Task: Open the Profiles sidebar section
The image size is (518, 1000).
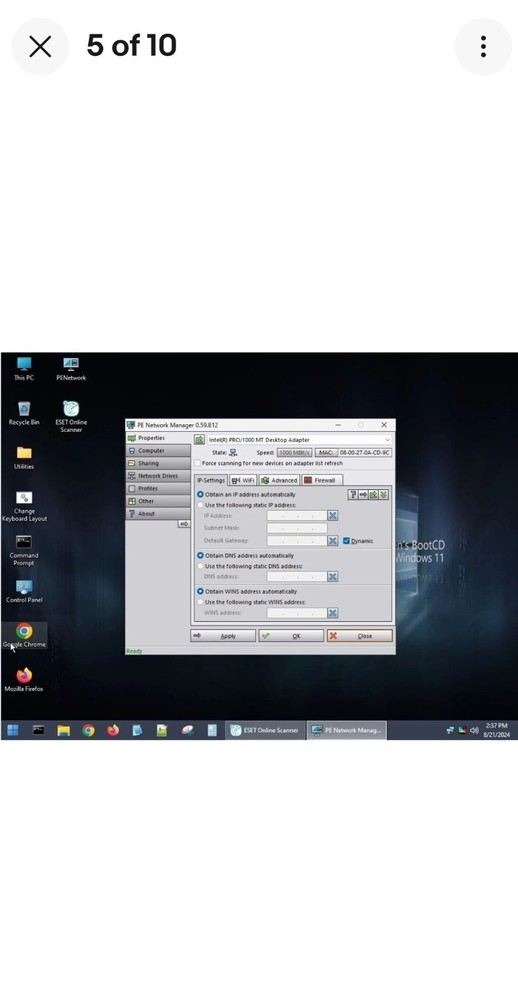Action: (x=158, y=489)
